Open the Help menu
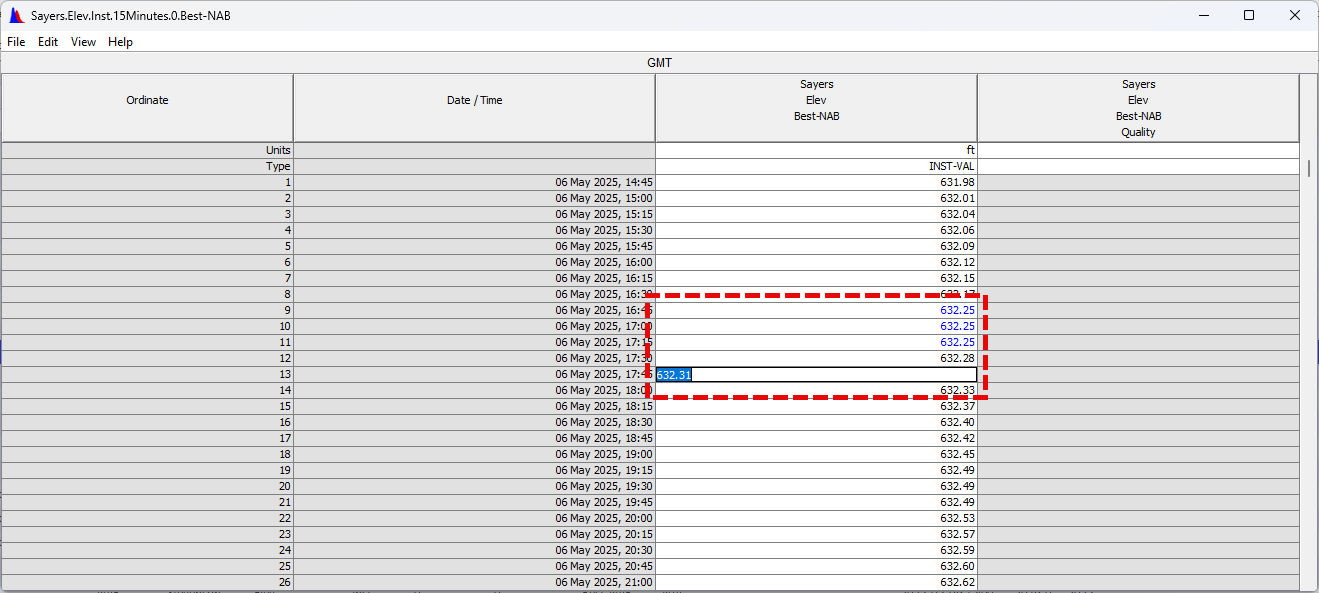 pyautogui.click(x=120, y=42)
